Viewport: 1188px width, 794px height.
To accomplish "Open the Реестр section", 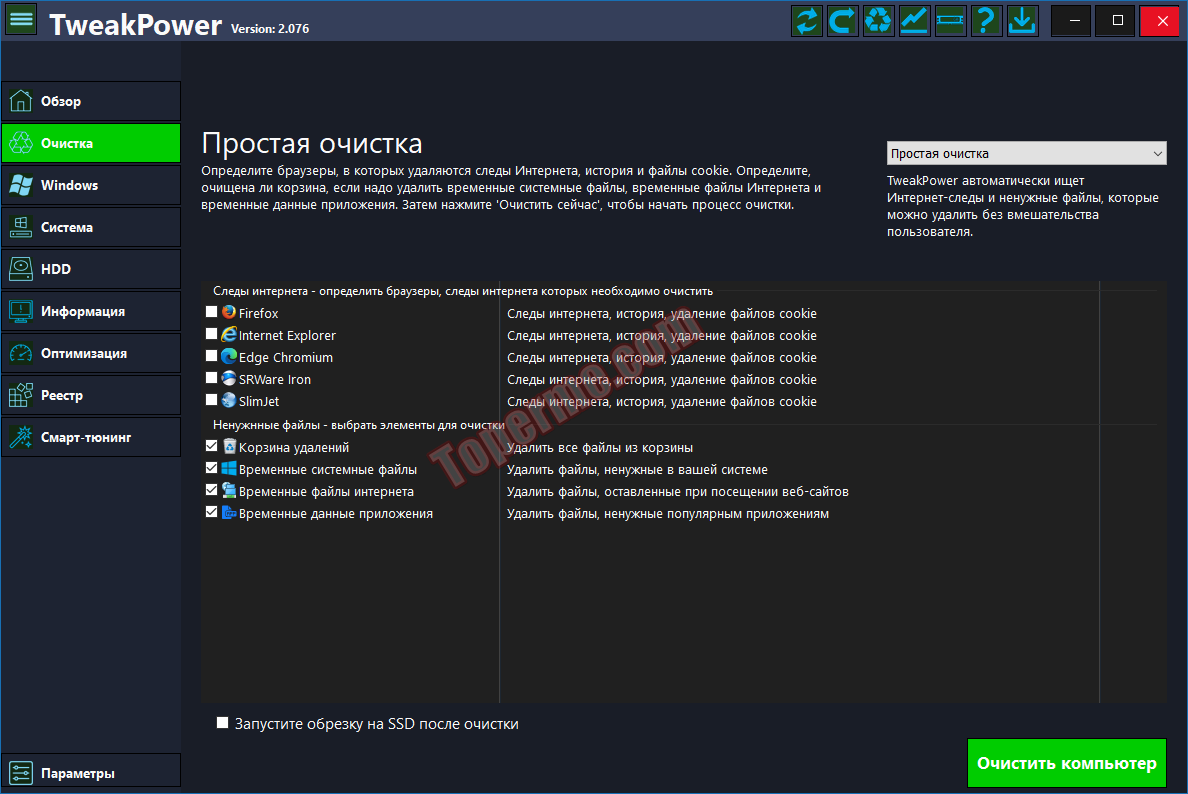I will click(x=91, y=395).
